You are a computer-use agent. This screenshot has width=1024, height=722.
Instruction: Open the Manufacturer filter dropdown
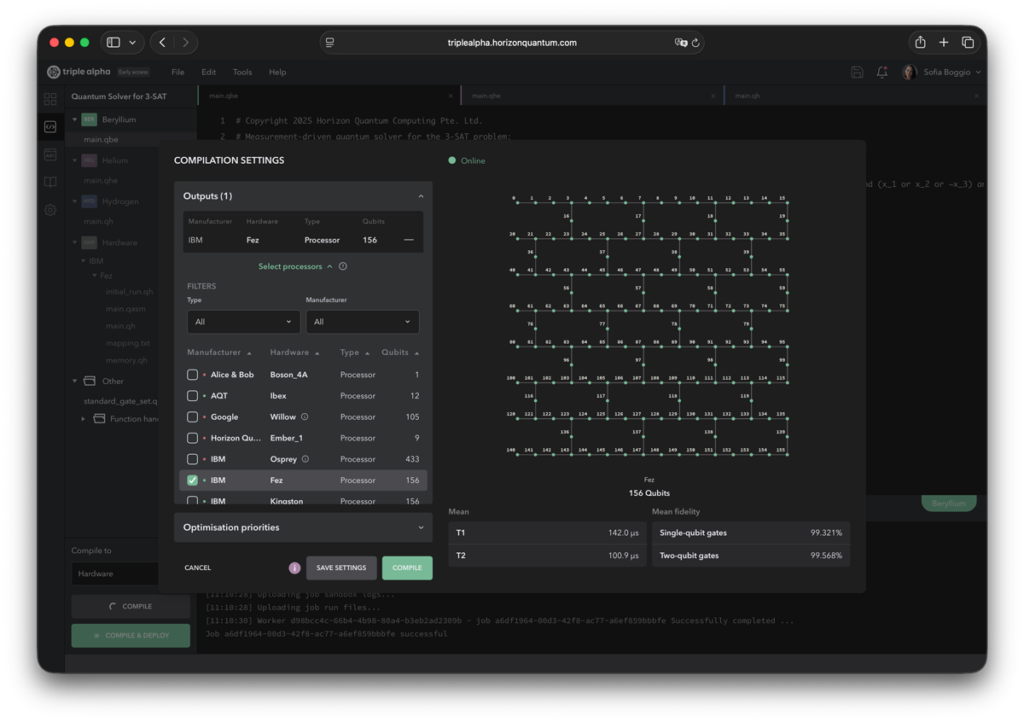[362, 322]
